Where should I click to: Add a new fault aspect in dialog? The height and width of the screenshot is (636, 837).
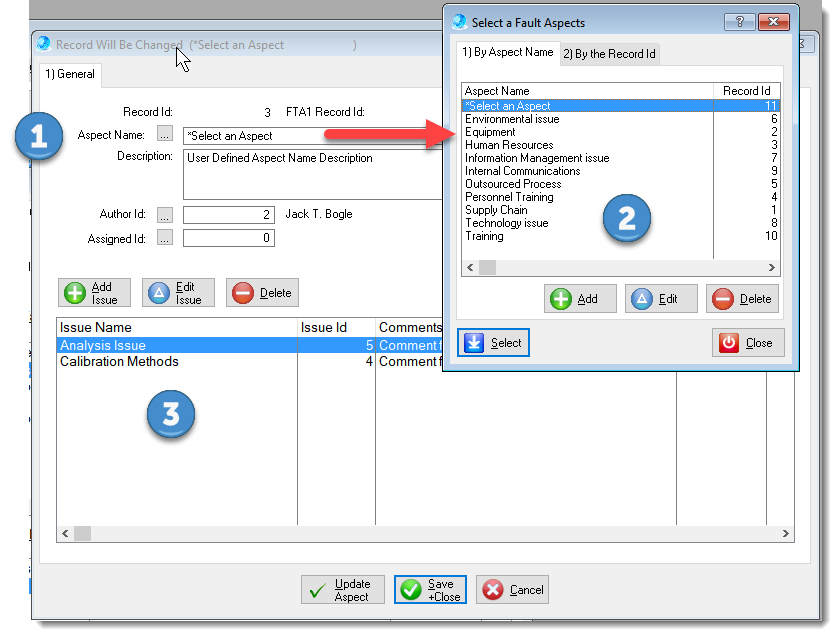579,299
